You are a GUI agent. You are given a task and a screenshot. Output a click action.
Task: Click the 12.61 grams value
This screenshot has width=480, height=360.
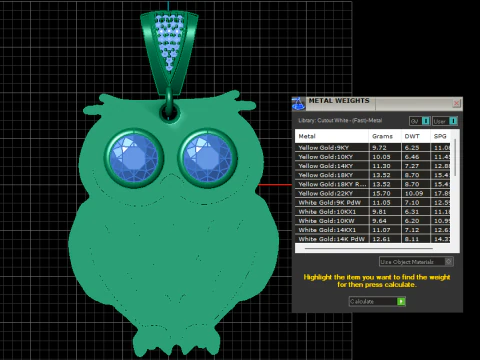(381, 239)
